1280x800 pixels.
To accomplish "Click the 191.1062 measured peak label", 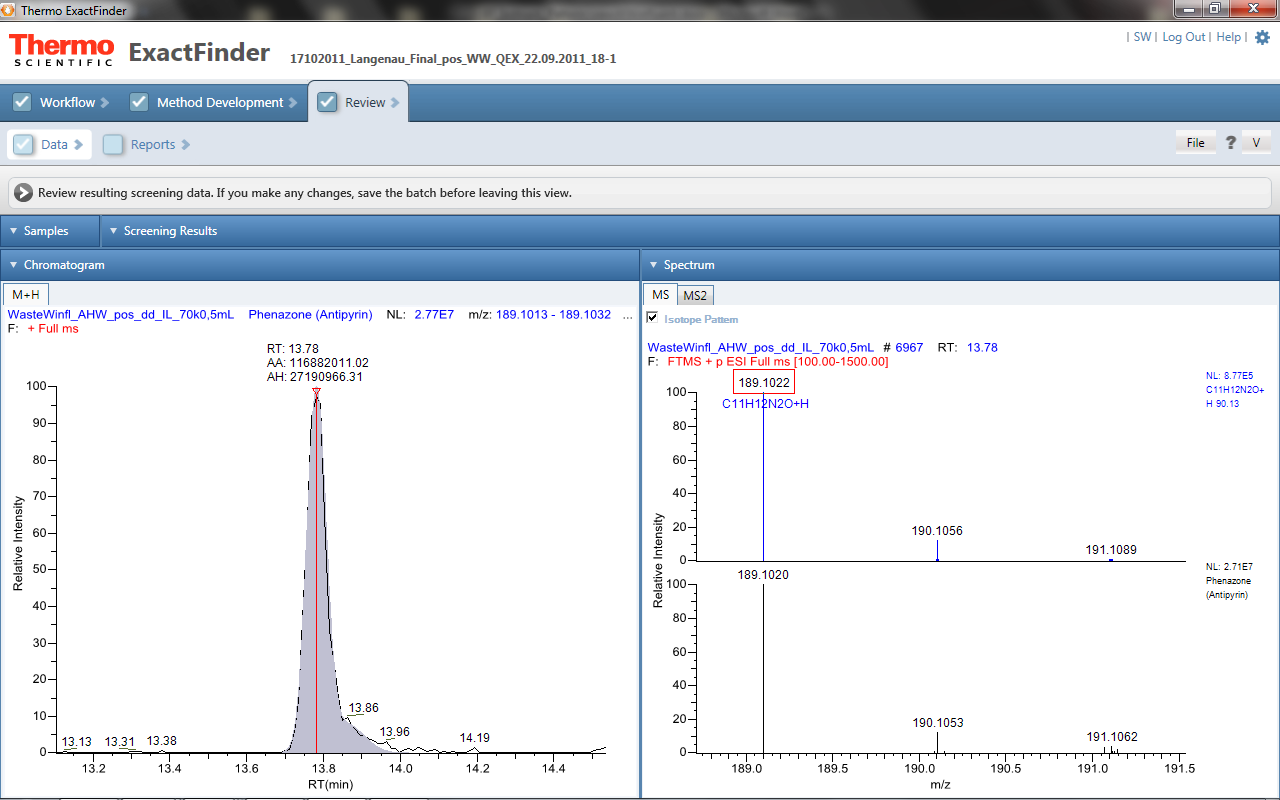I will 1112,737.
